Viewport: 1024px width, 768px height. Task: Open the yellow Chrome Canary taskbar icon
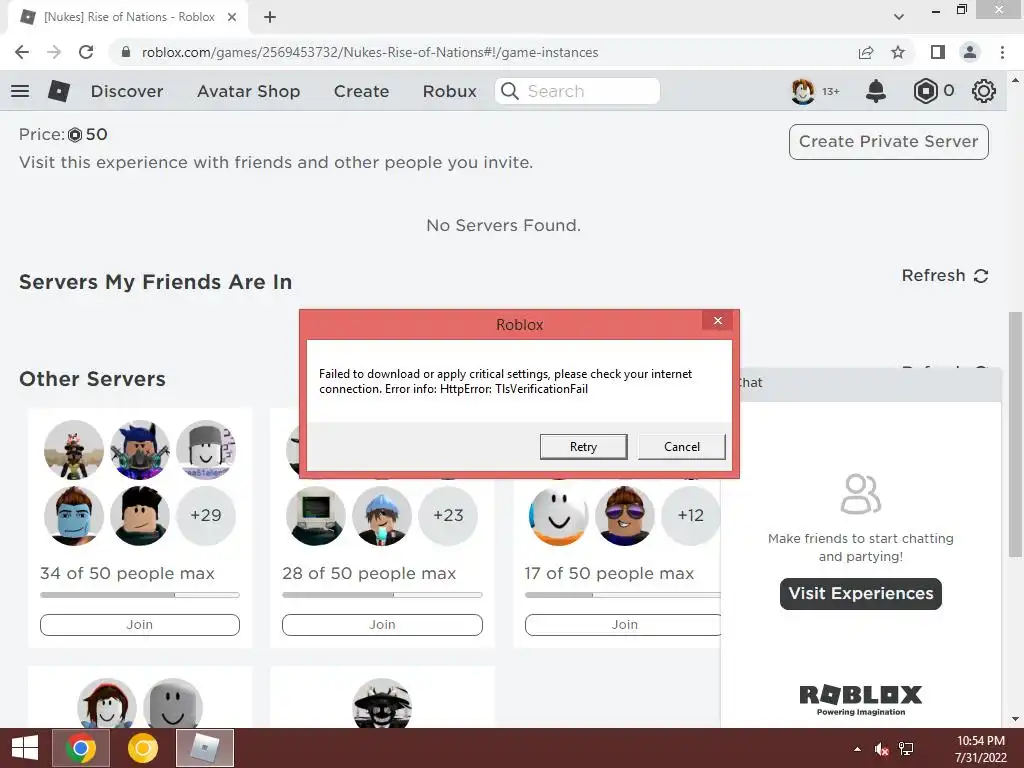coord(143,748)
